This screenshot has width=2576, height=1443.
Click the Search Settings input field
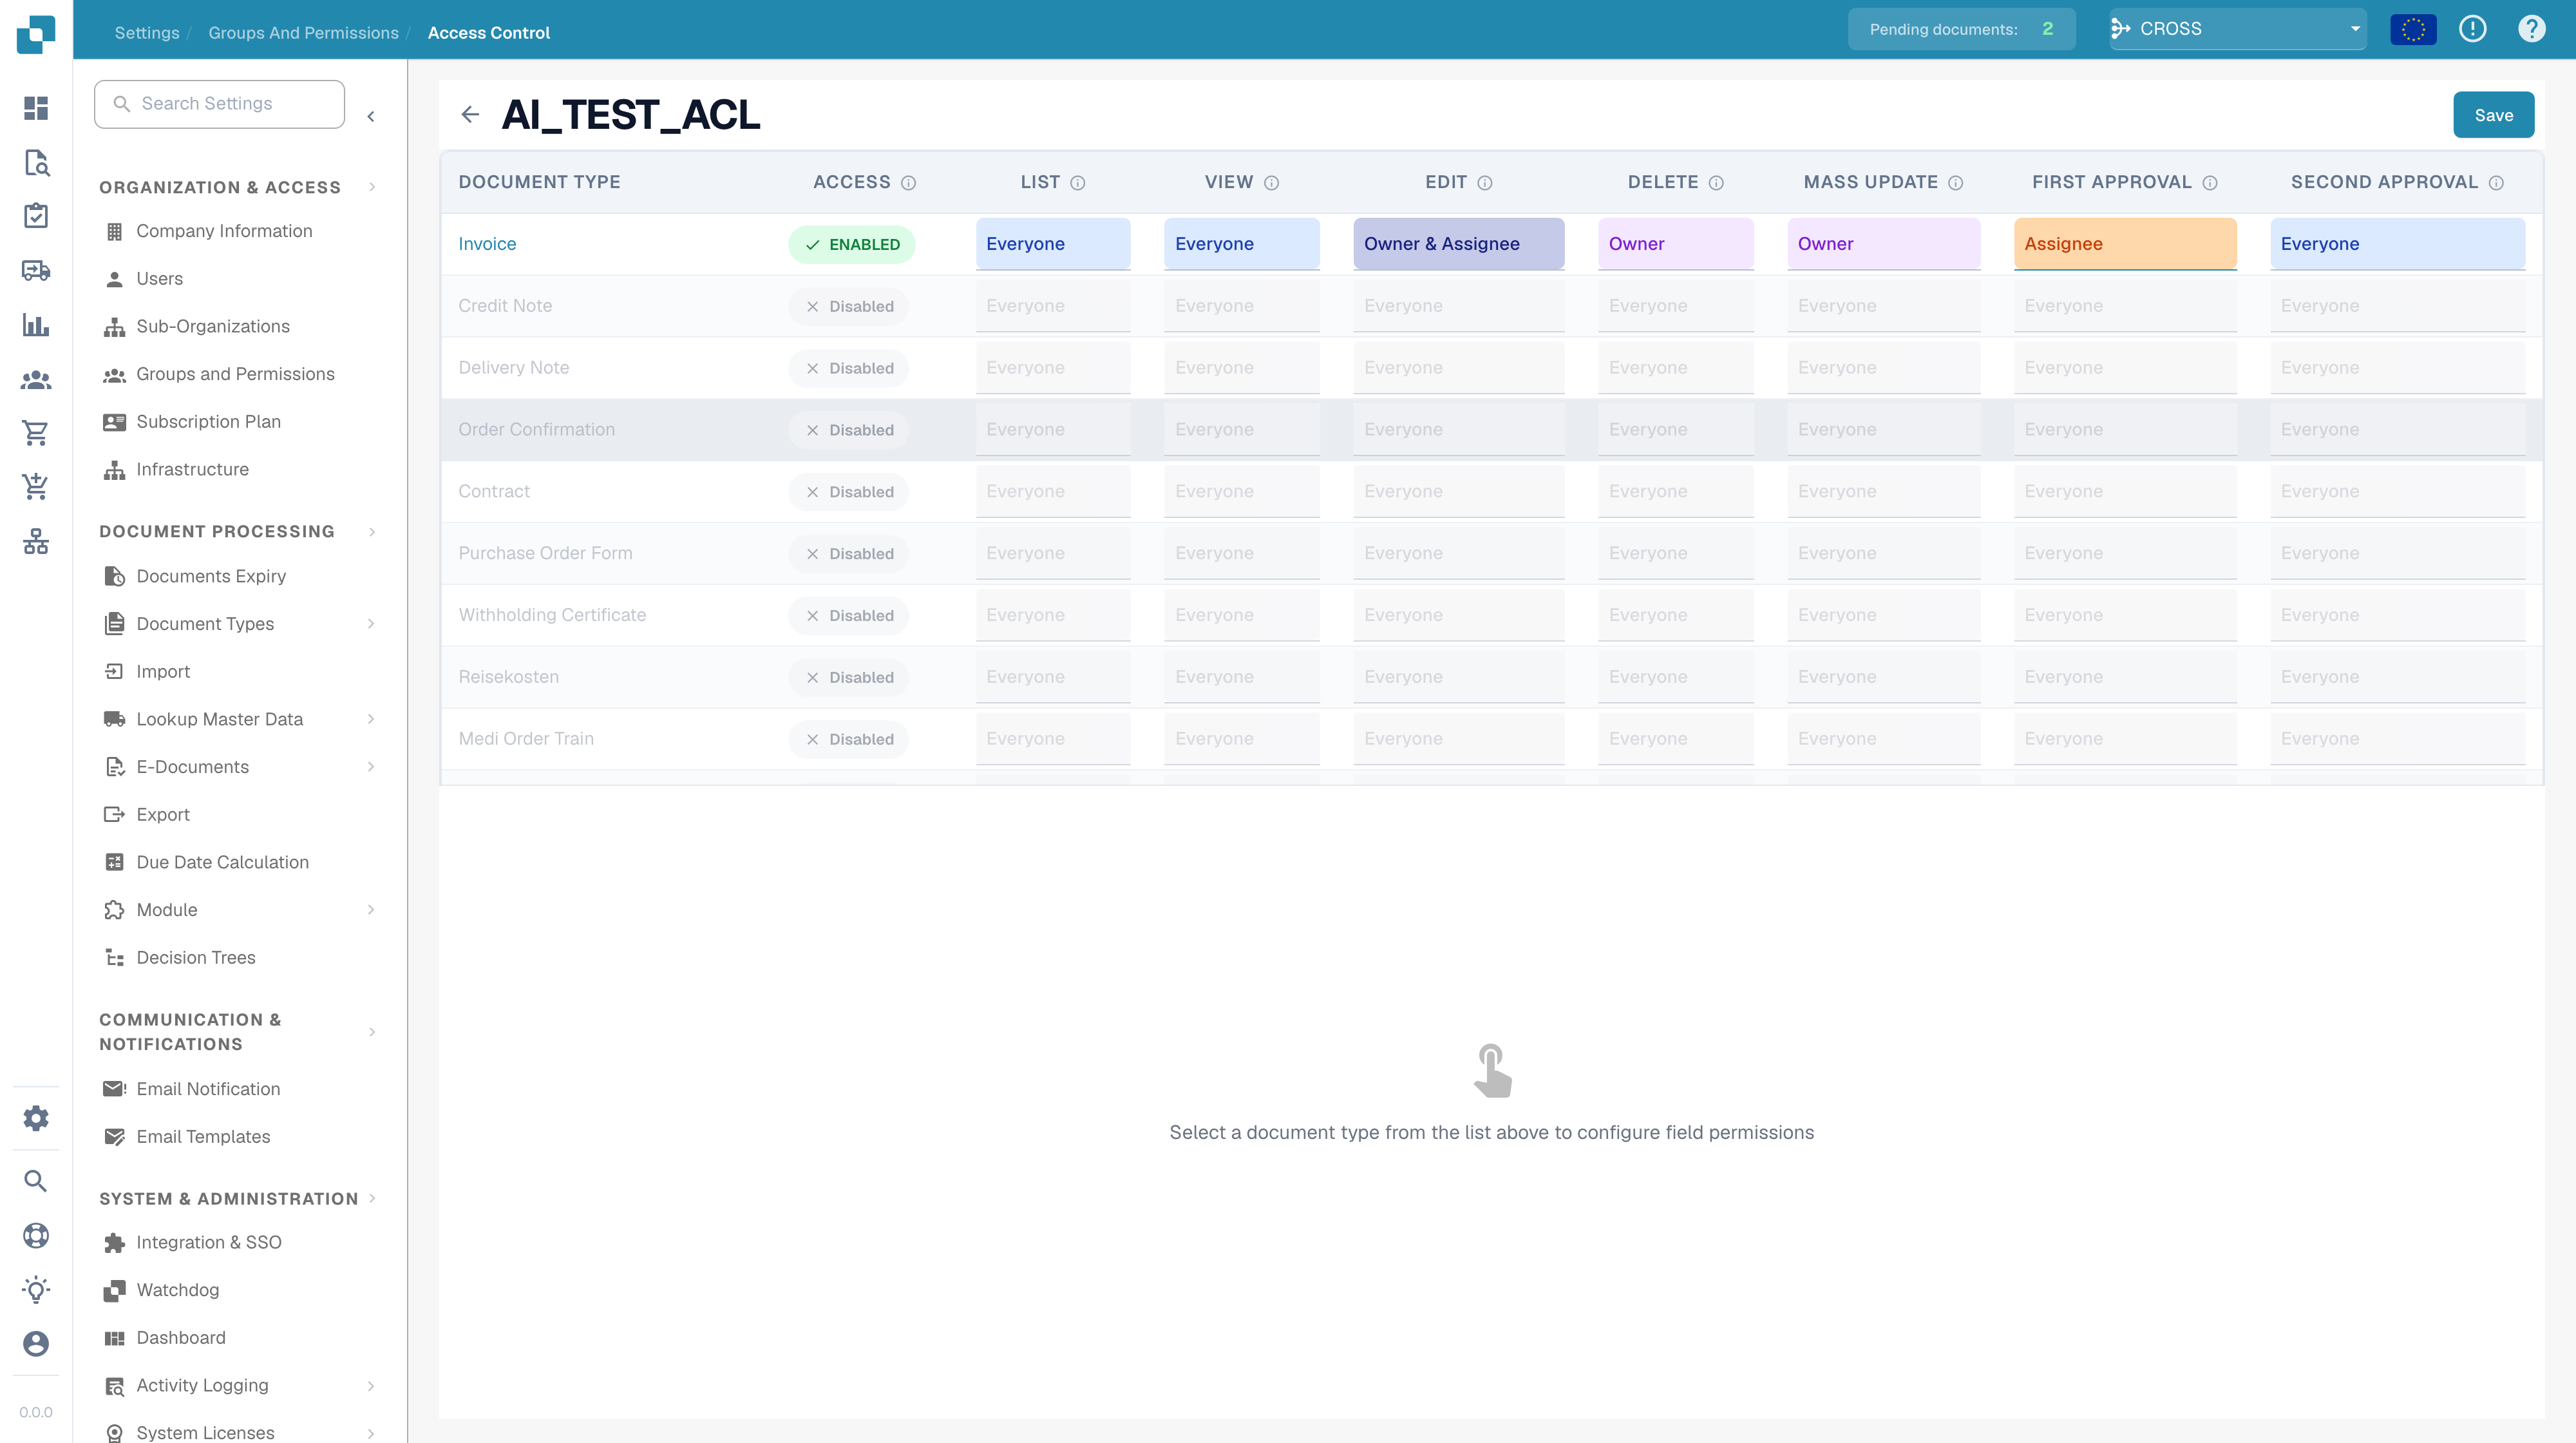pos(219,104)
